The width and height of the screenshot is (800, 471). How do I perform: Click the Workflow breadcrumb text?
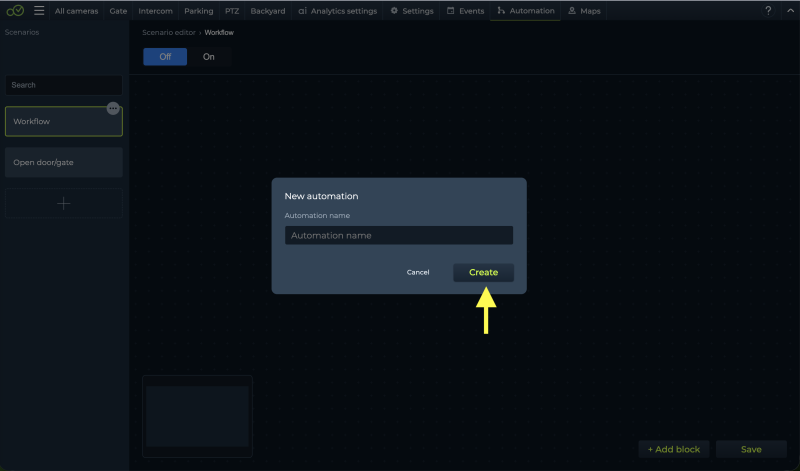pos(219,32)
